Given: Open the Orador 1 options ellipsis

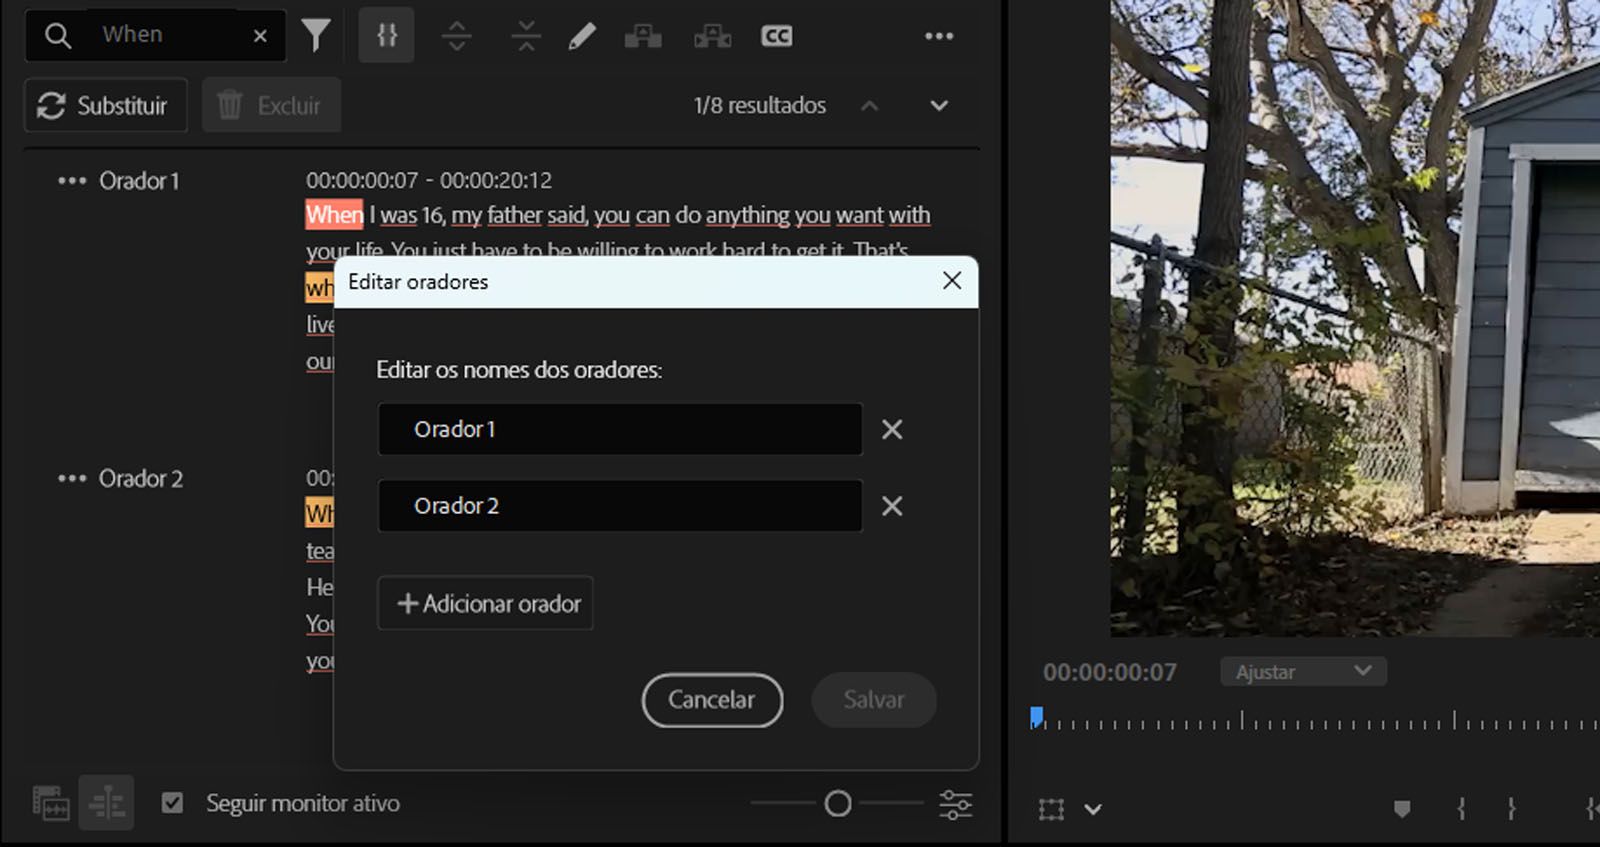Looking at the screenshot, I should click(x=72, y=181).
